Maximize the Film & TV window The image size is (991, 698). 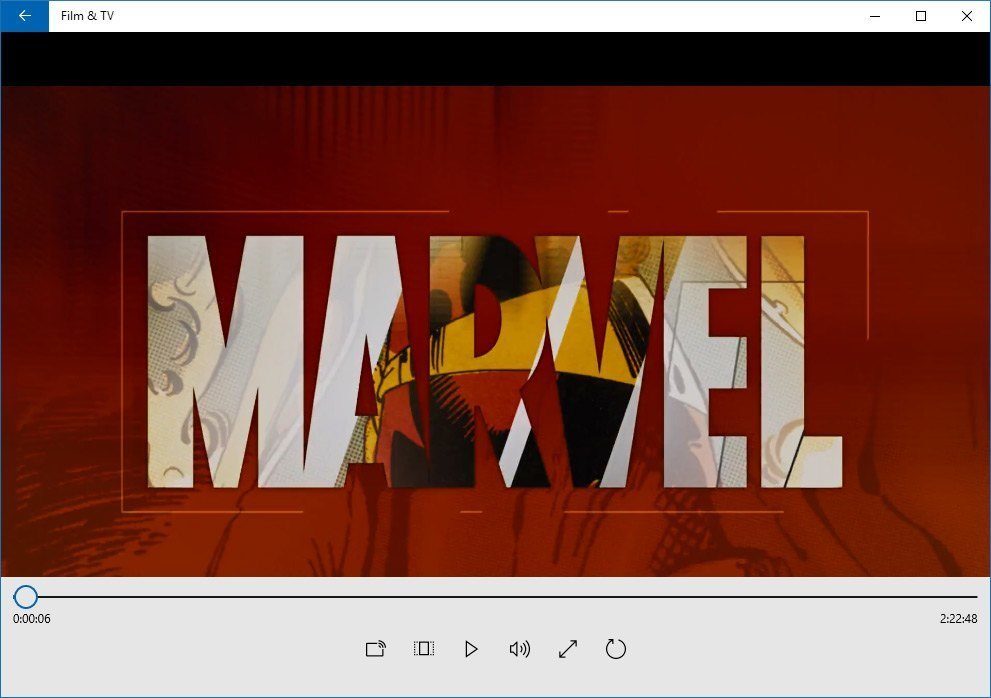coord(921,16)
